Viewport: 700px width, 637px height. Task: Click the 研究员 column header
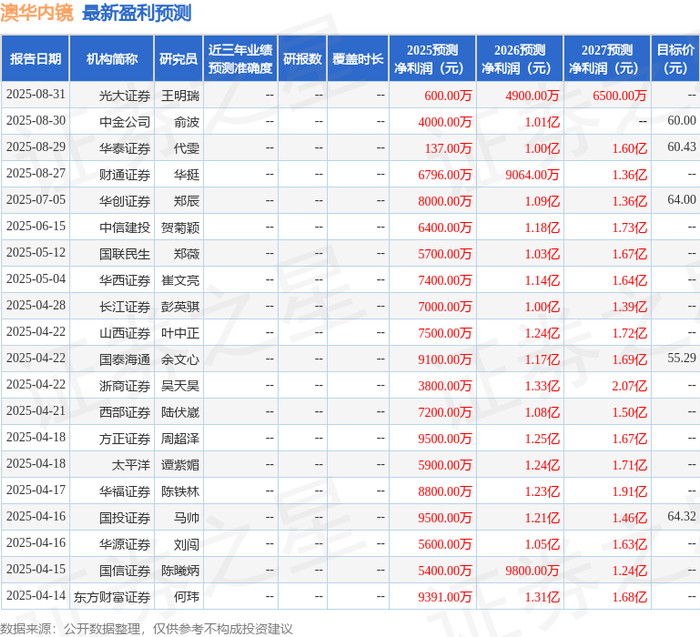point(179,59)
